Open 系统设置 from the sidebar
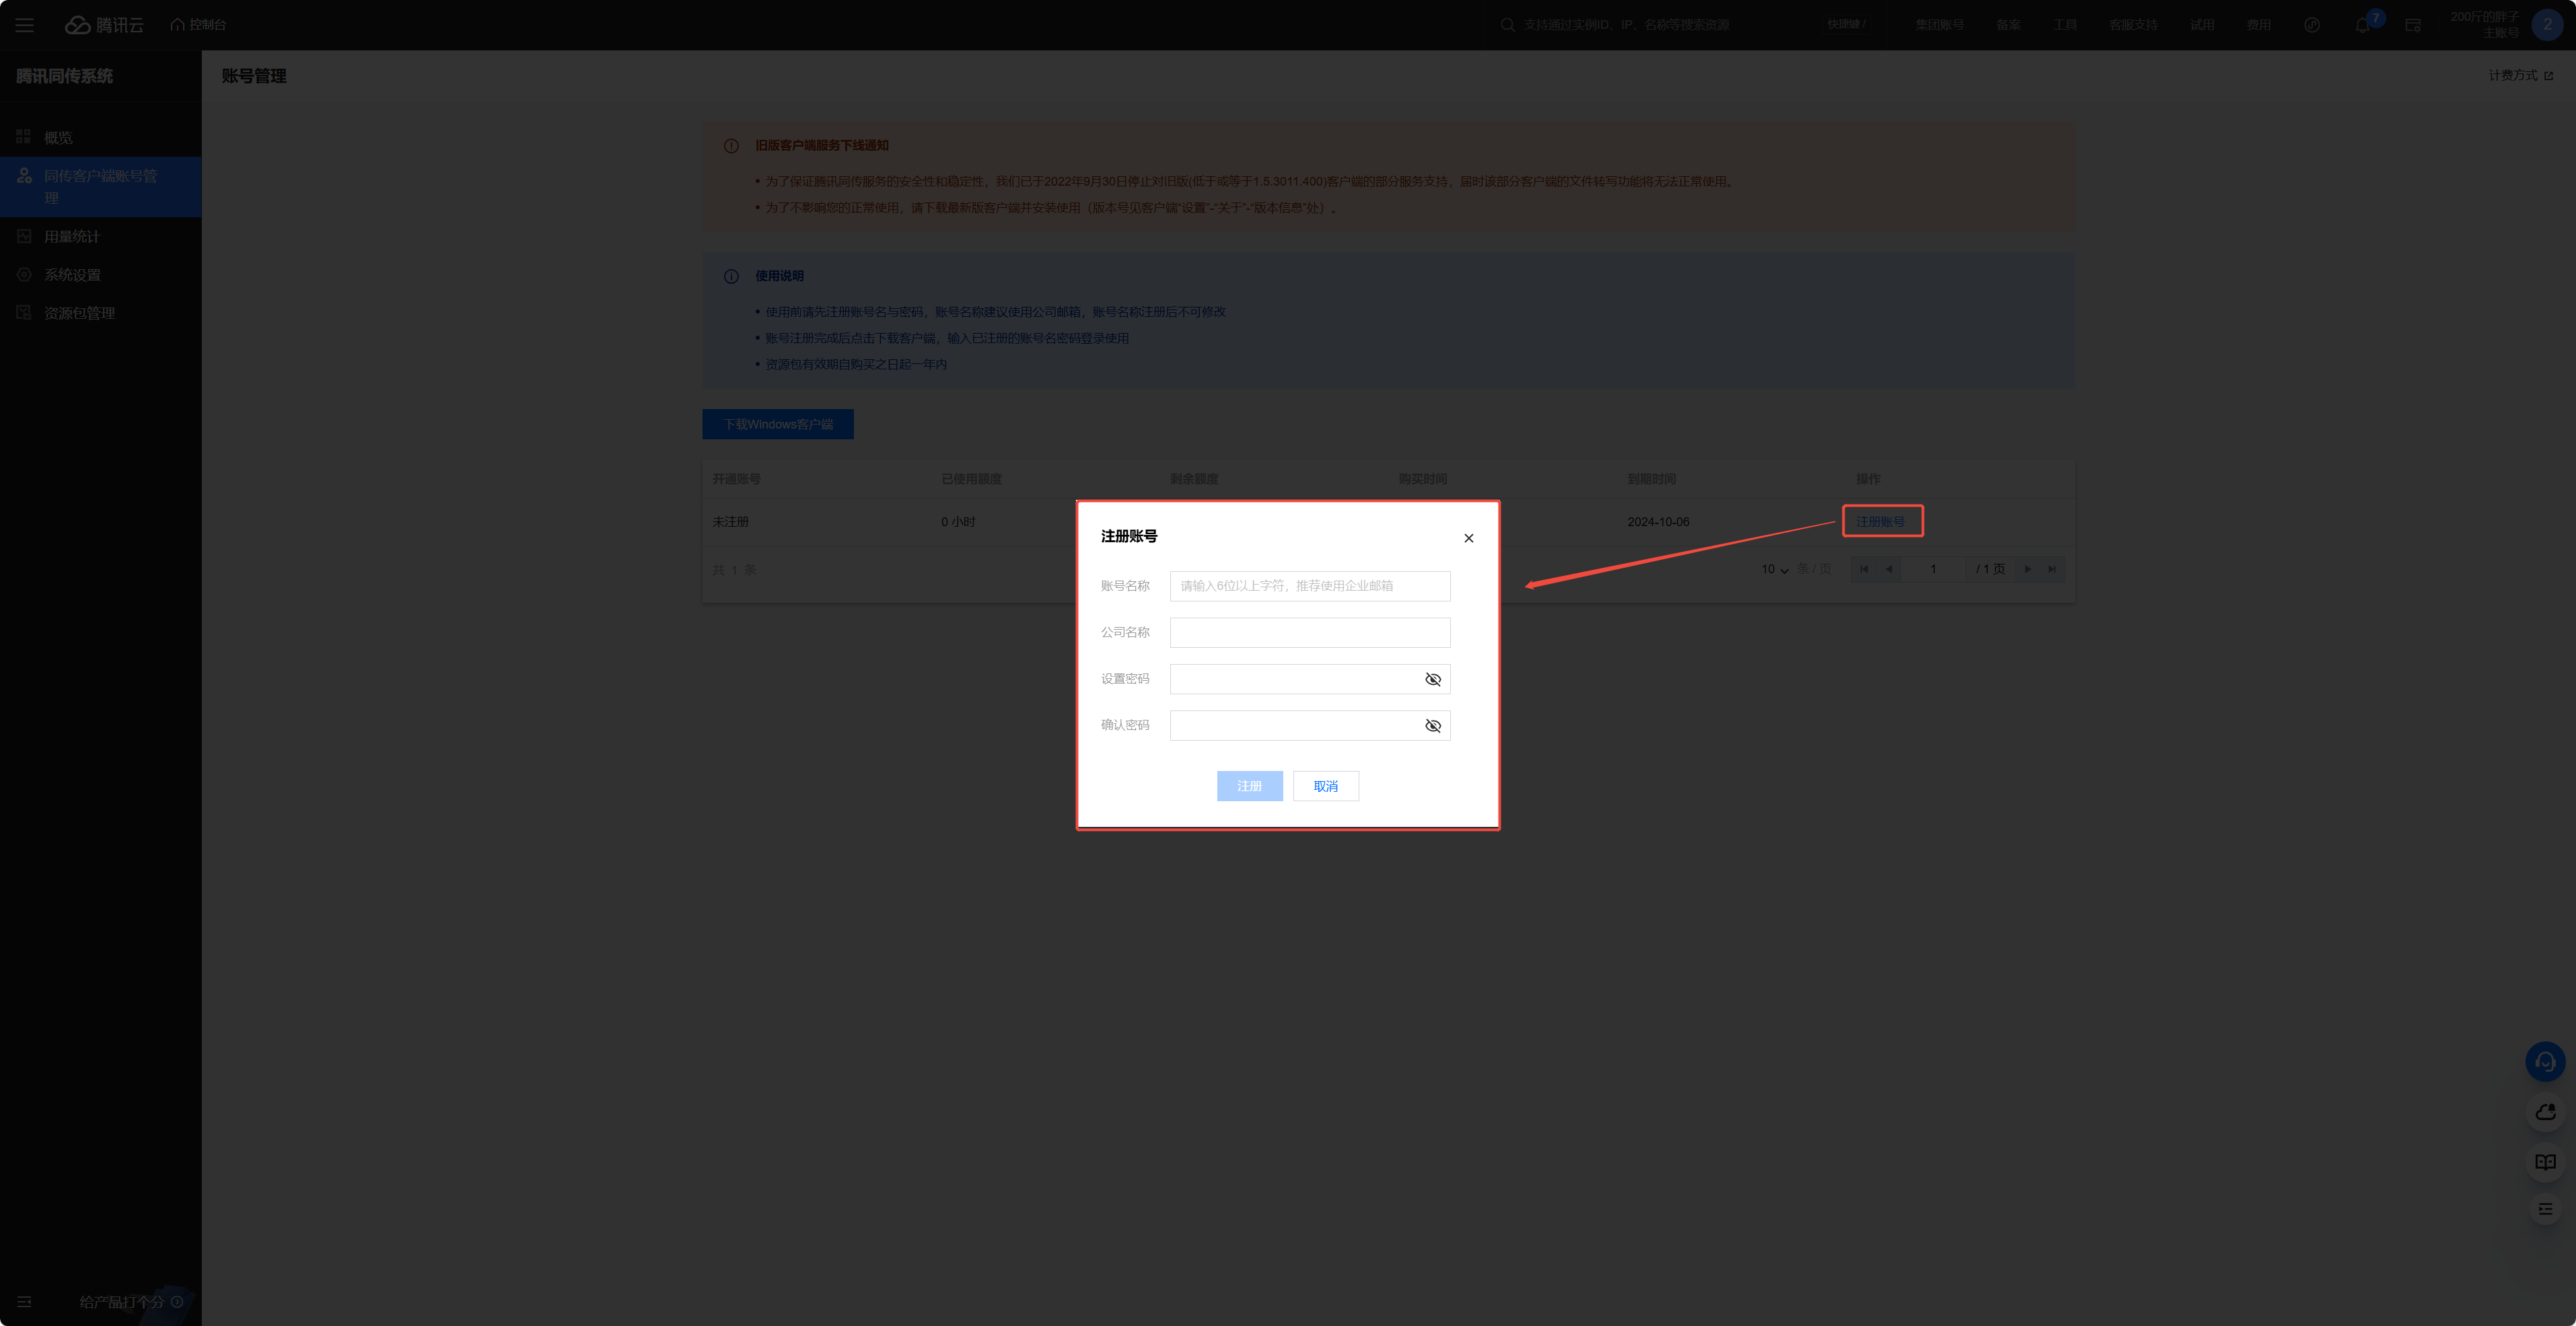This screenshot has width=2576, height=1326. (72, 275)
